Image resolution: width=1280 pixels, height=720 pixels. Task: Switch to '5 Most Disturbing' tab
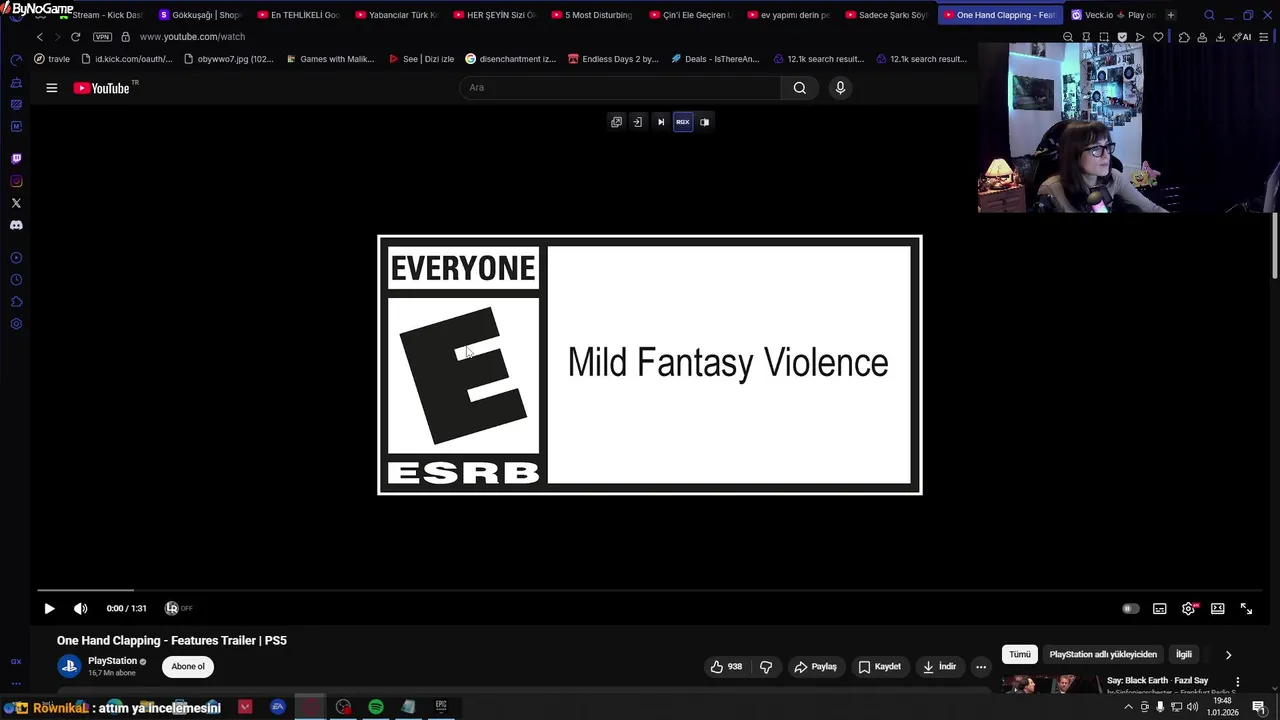pos(590,15)
